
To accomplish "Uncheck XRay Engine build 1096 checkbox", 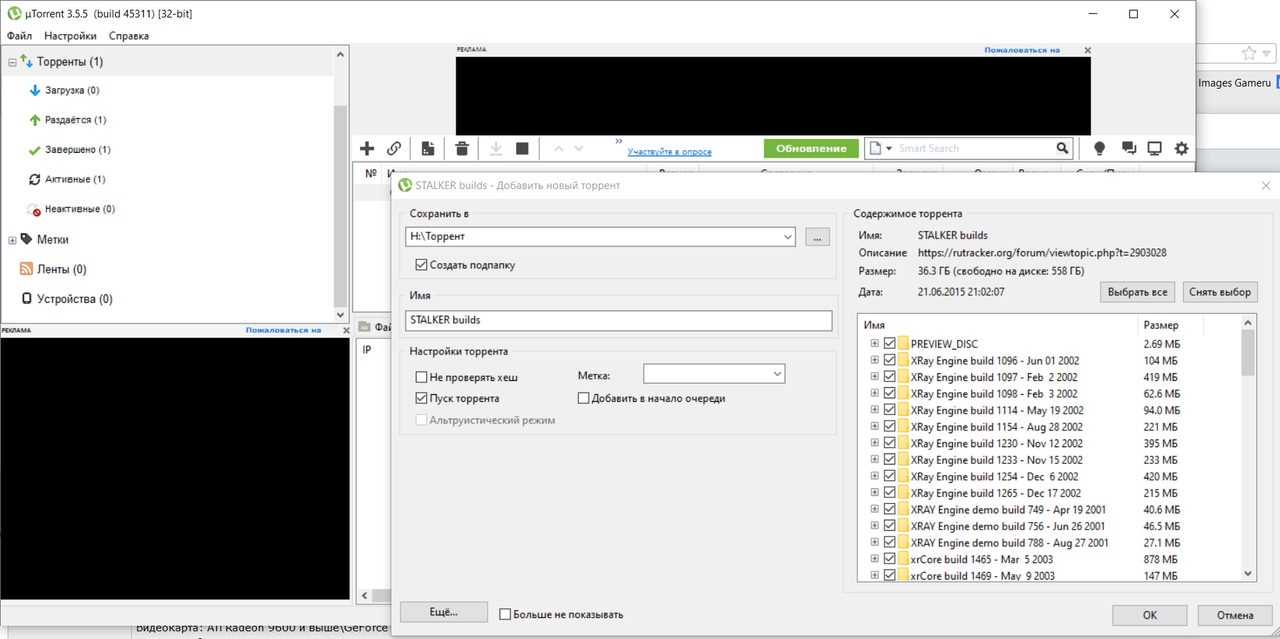I will pyautogui.click(x=889, y=360).
